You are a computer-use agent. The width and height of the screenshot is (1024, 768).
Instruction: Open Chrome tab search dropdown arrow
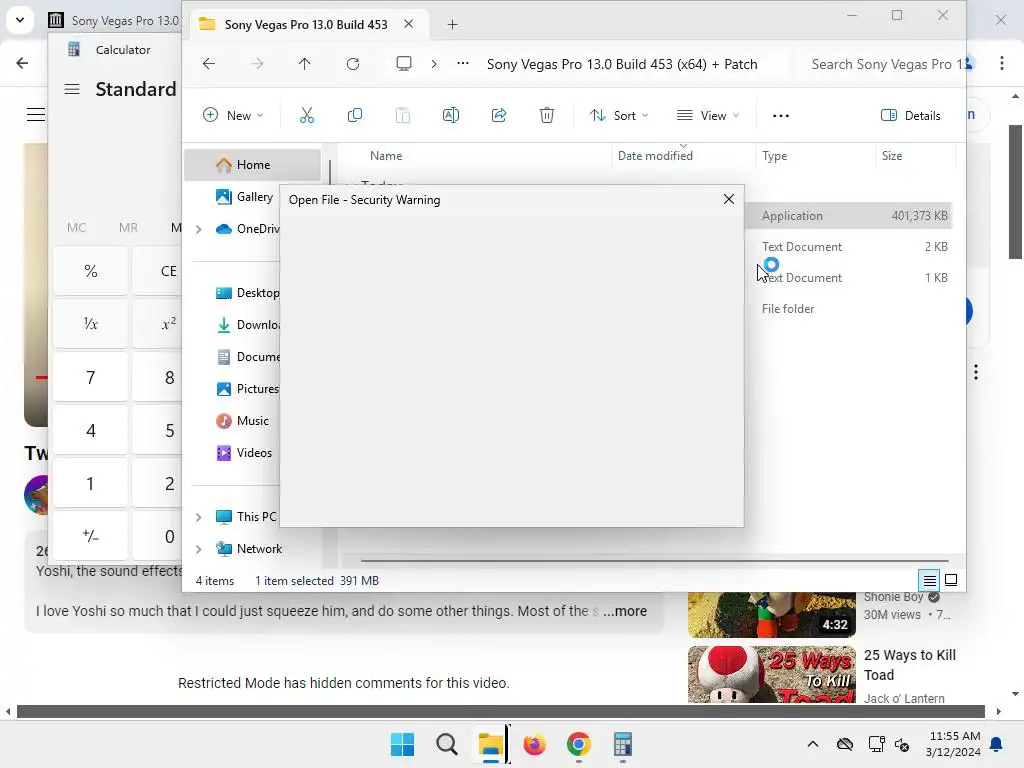pyautogui.click(x=20, y=20)
